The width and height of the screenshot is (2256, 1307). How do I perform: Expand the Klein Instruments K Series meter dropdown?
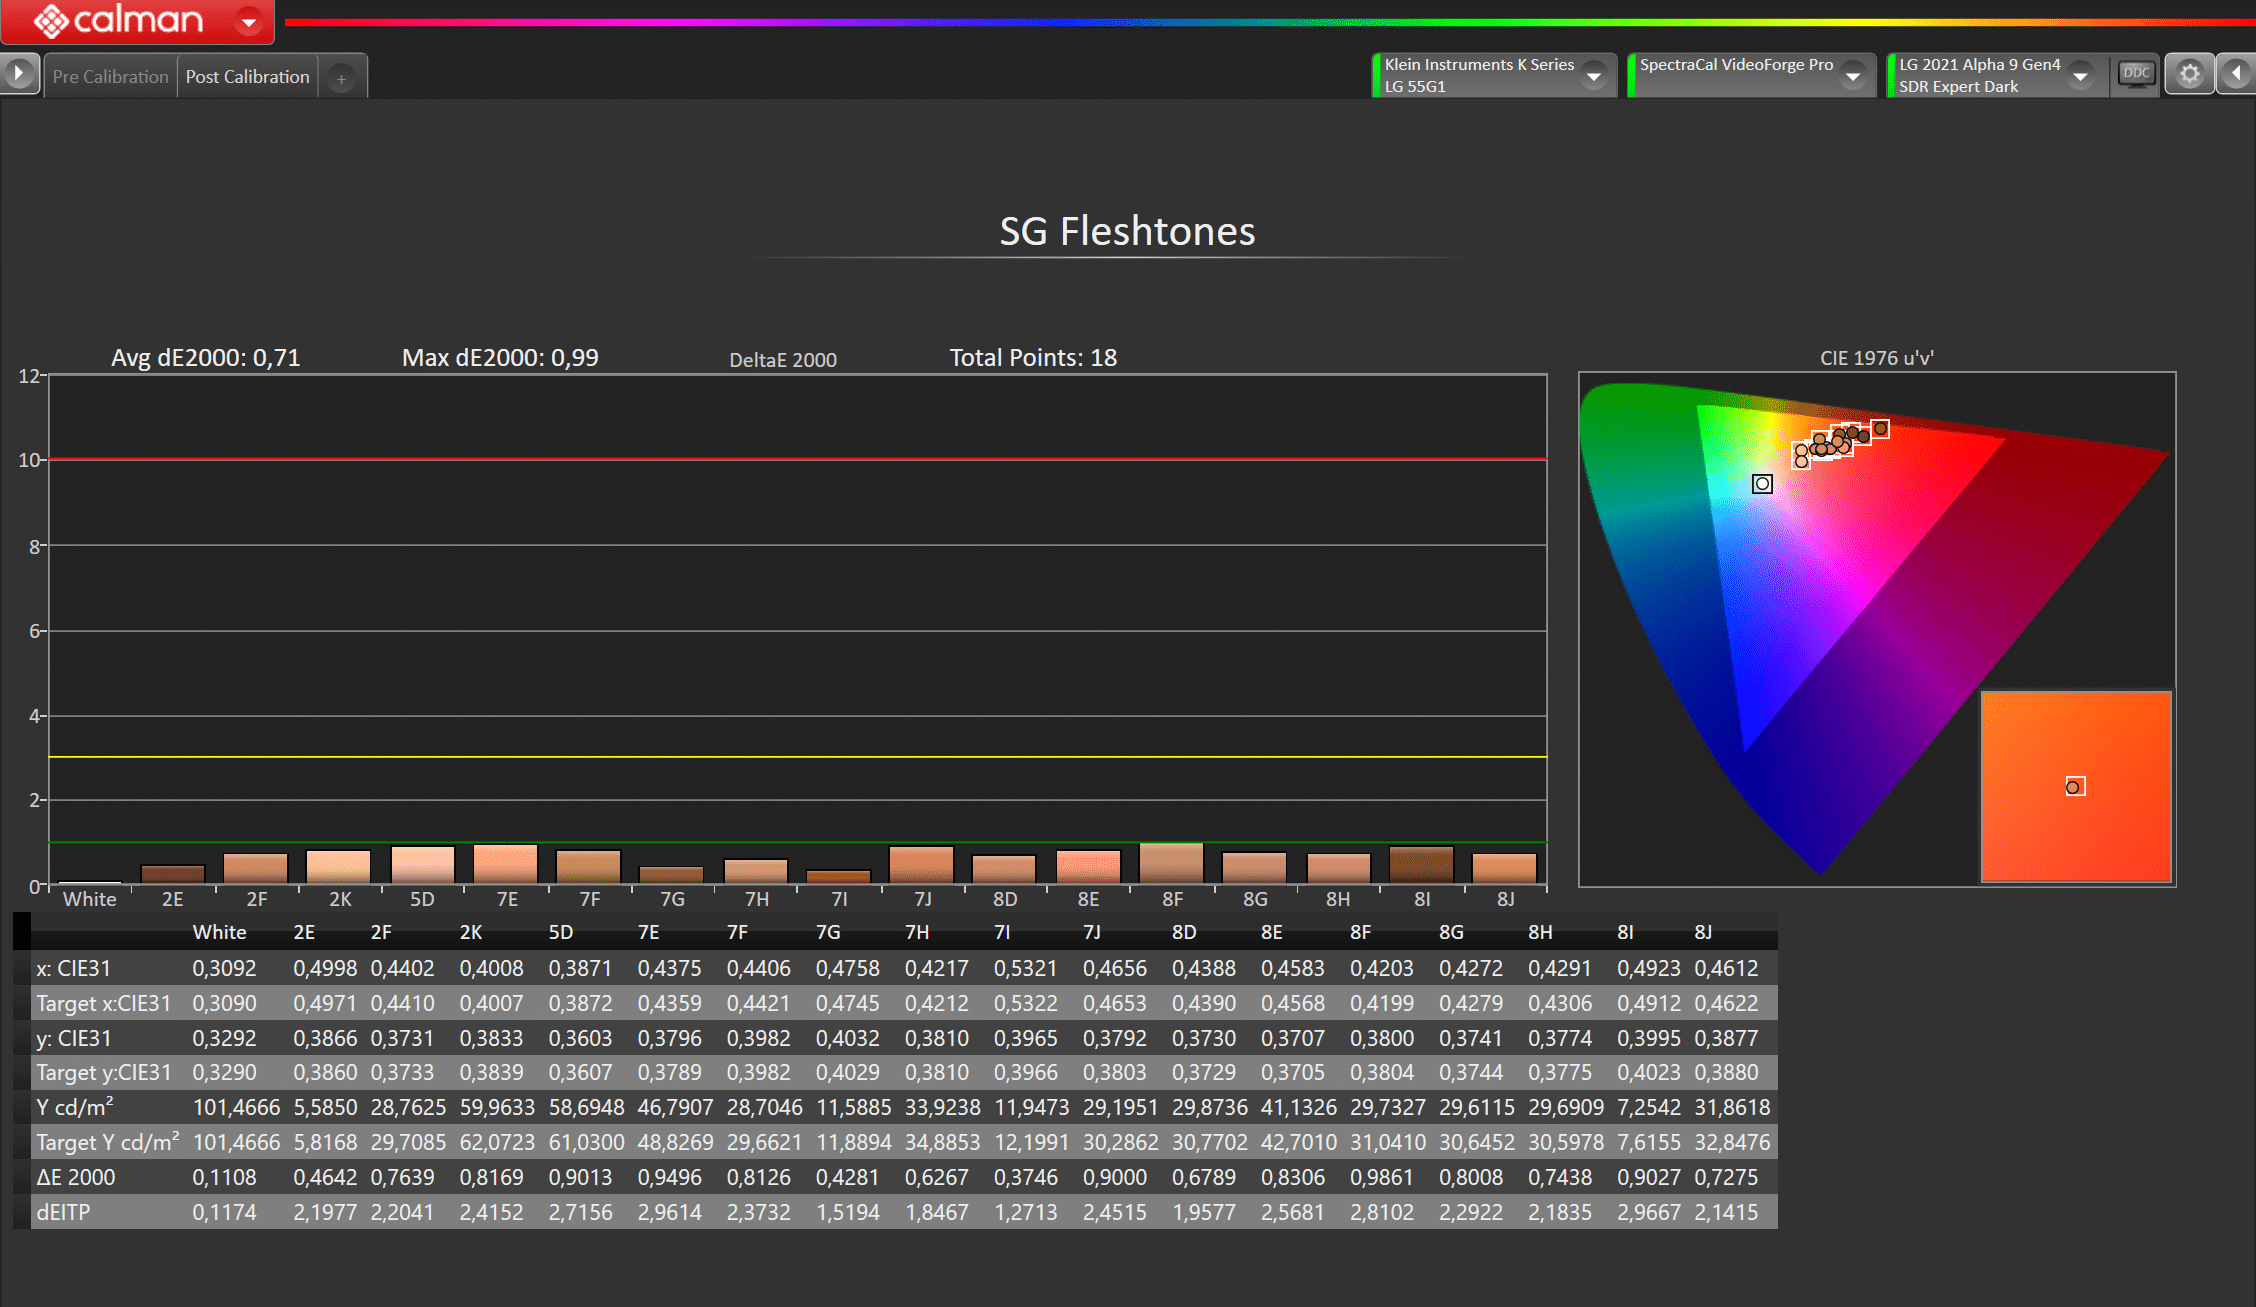tap(1594, 76)
